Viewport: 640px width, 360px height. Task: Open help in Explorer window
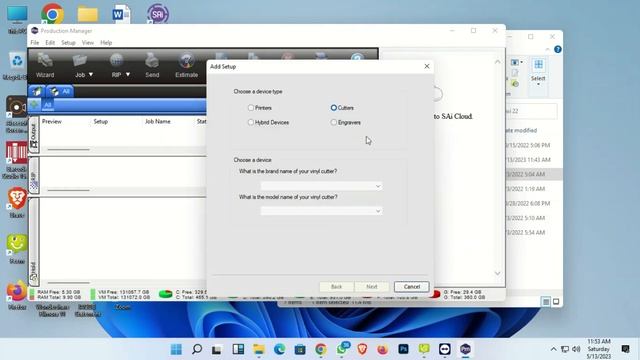pyautogui.click(x=558, y=49)
